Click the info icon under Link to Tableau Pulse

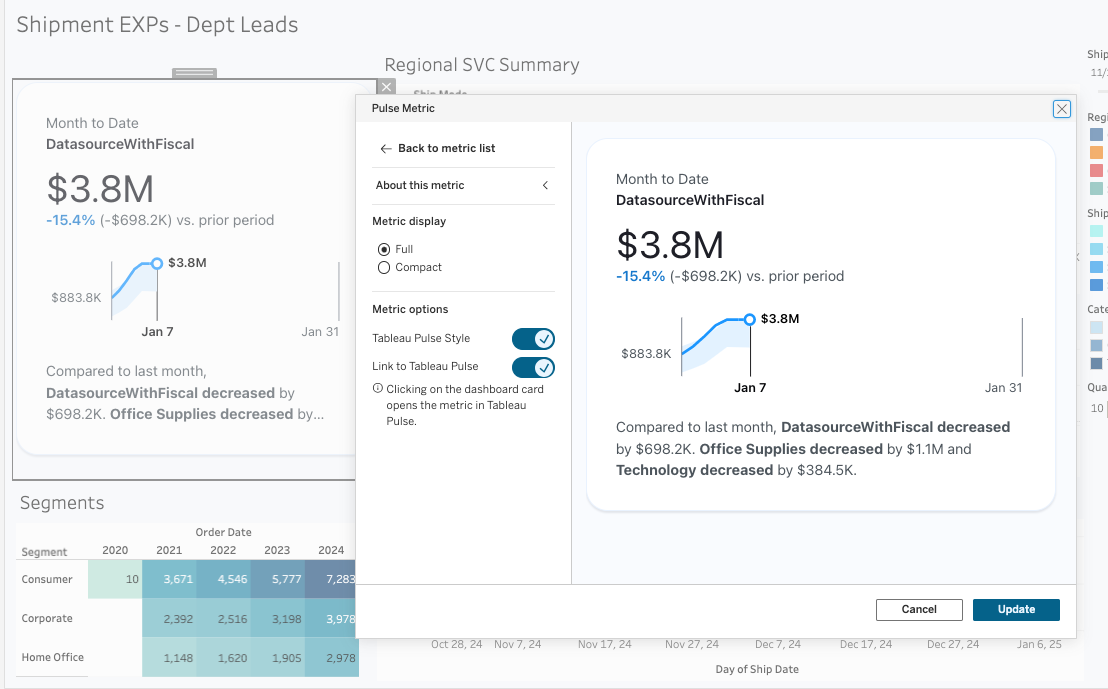(377, 389)
